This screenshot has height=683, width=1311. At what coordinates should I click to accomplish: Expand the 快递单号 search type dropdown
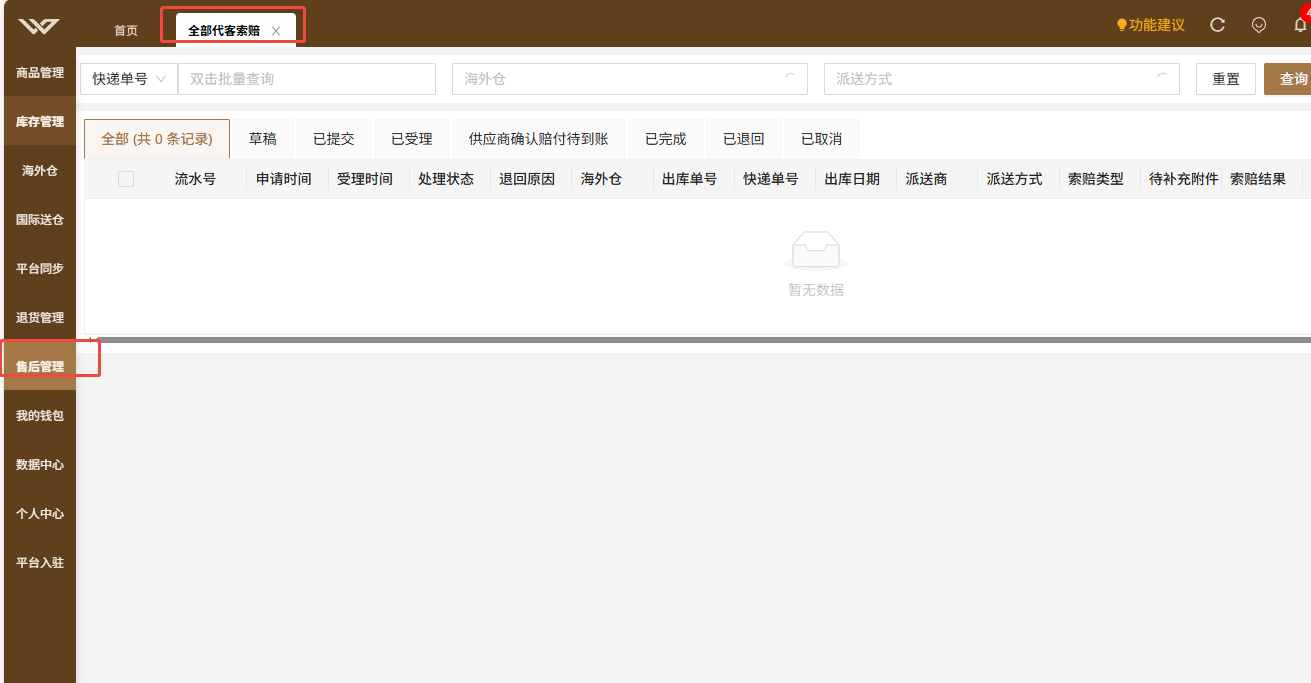[x=129, y=79]
